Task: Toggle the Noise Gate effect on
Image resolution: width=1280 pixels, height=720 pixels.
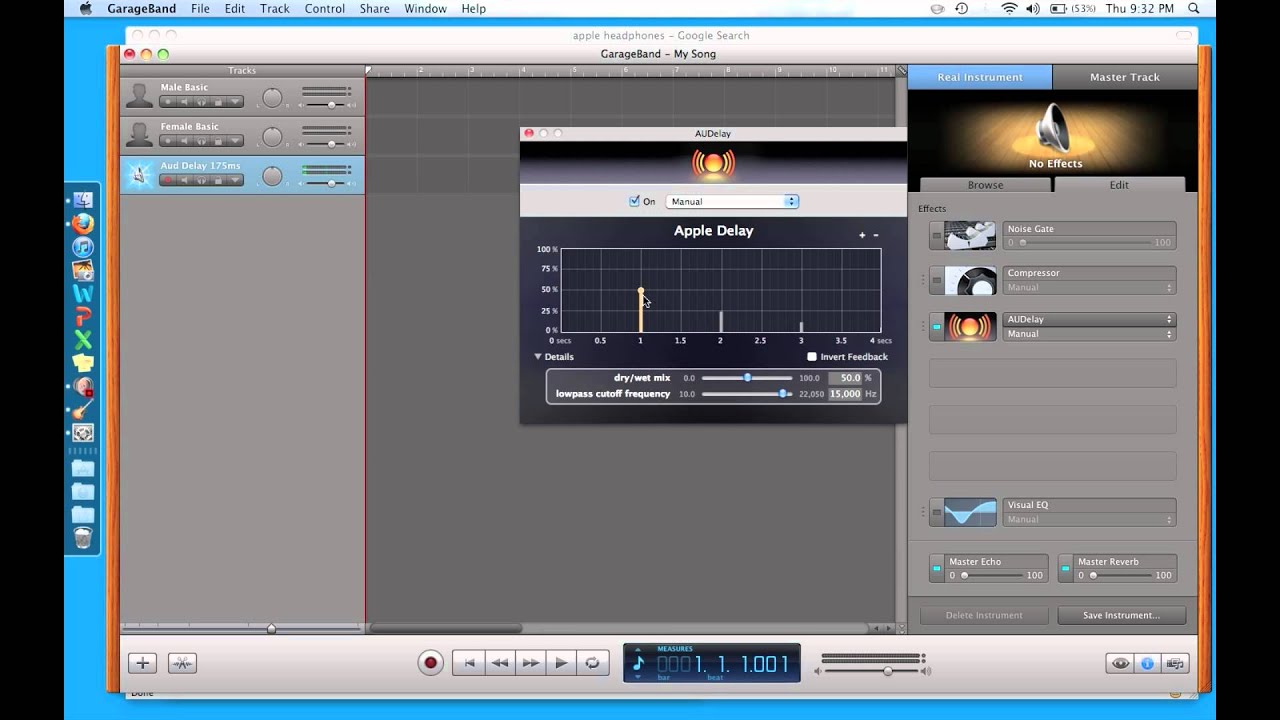Action: pos(937,236)
